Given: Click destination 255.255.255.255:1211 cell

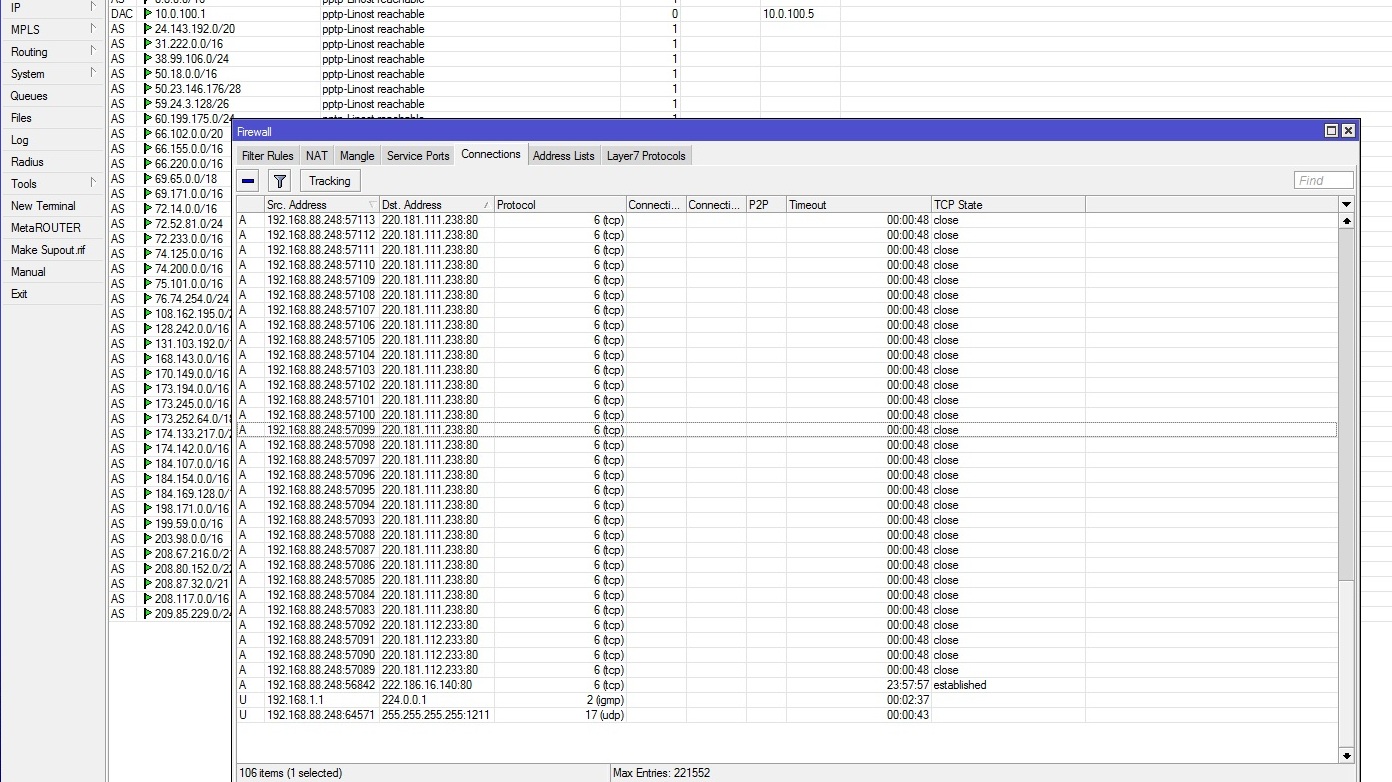Looking at the screenshot, I should 436,715.
